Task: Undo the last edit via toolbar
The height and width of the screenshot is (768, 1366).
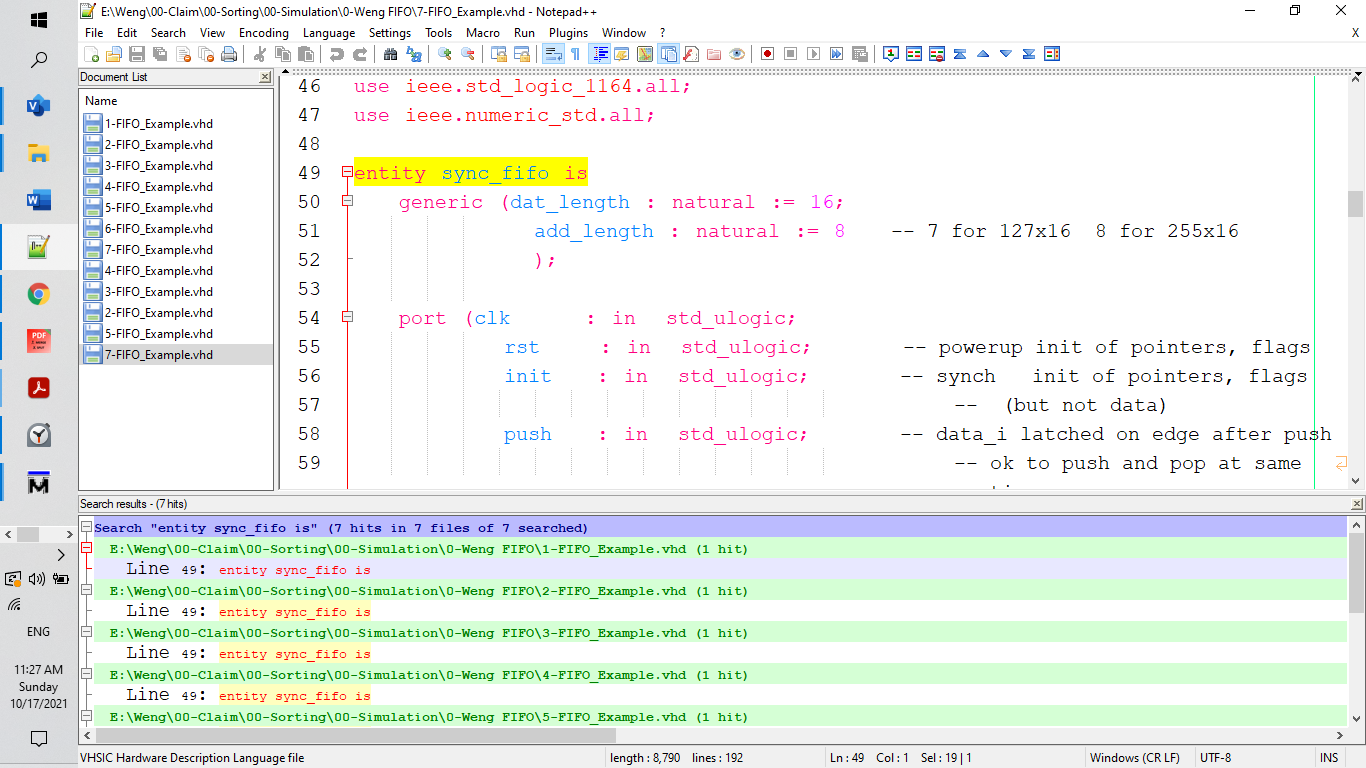Action: click(337, 54)
